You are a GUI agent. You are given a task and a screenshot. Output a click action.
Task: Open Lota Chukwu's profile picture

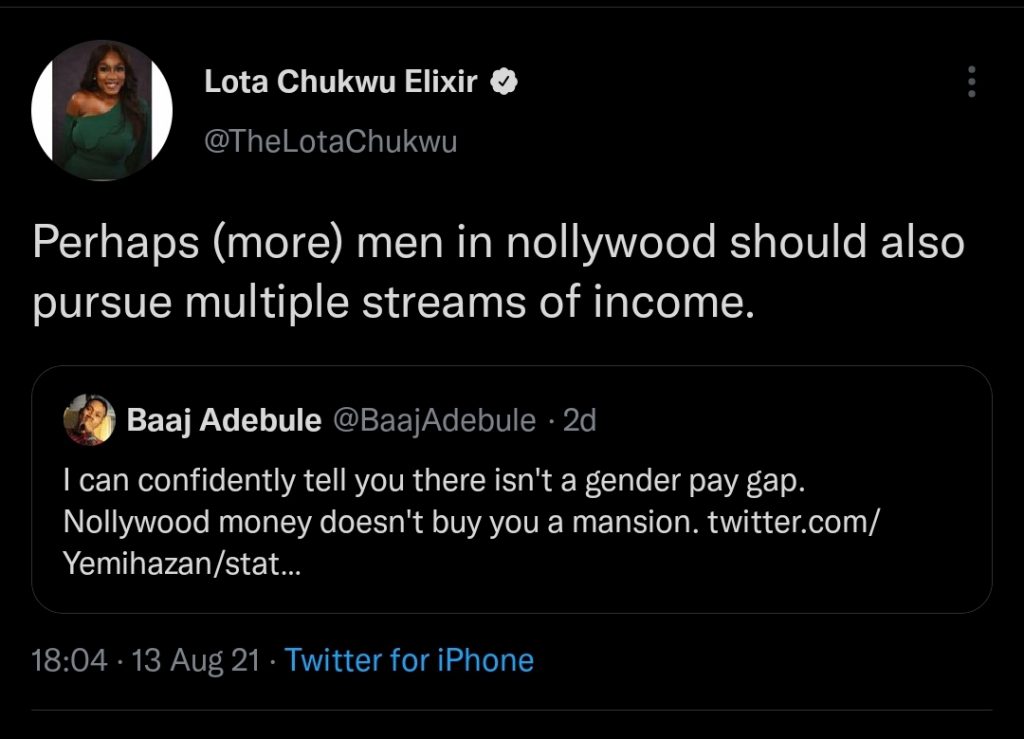(102, 111)
